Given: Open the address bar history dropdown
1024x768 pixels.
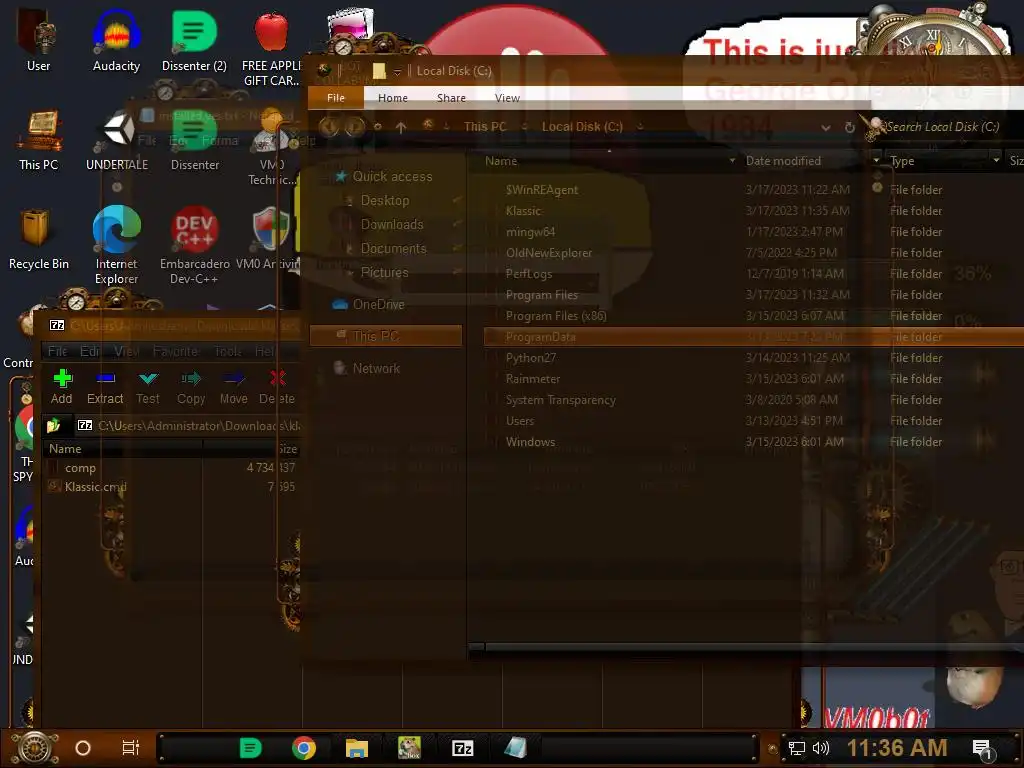Looking at the screenshot, I should [826, 127].
